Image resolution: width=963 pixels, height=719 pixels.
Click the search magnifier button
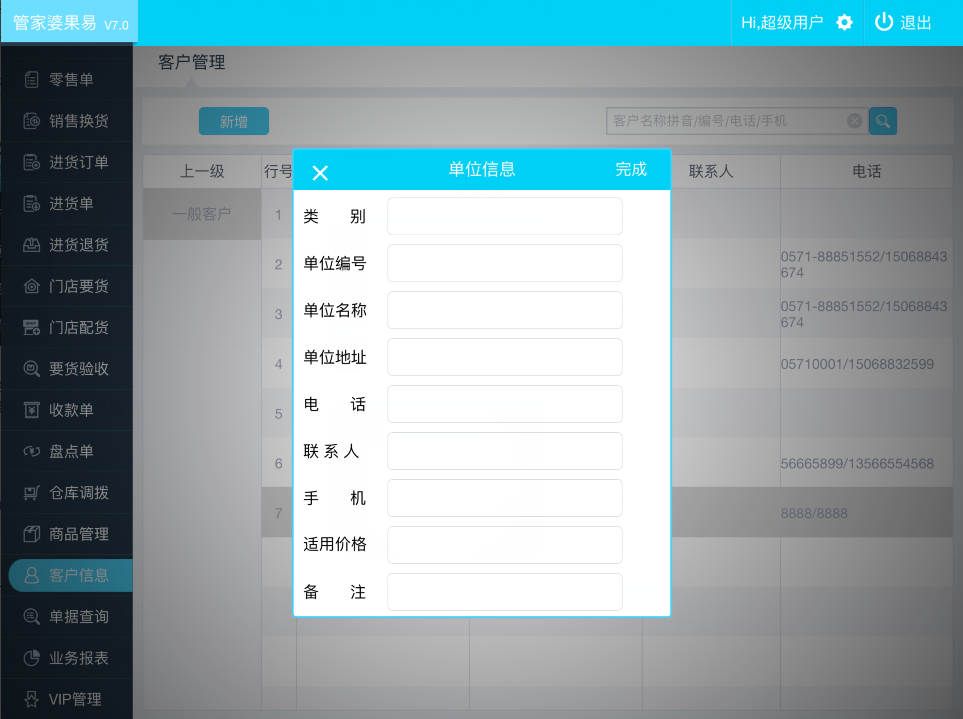click(x=883, y=121)
